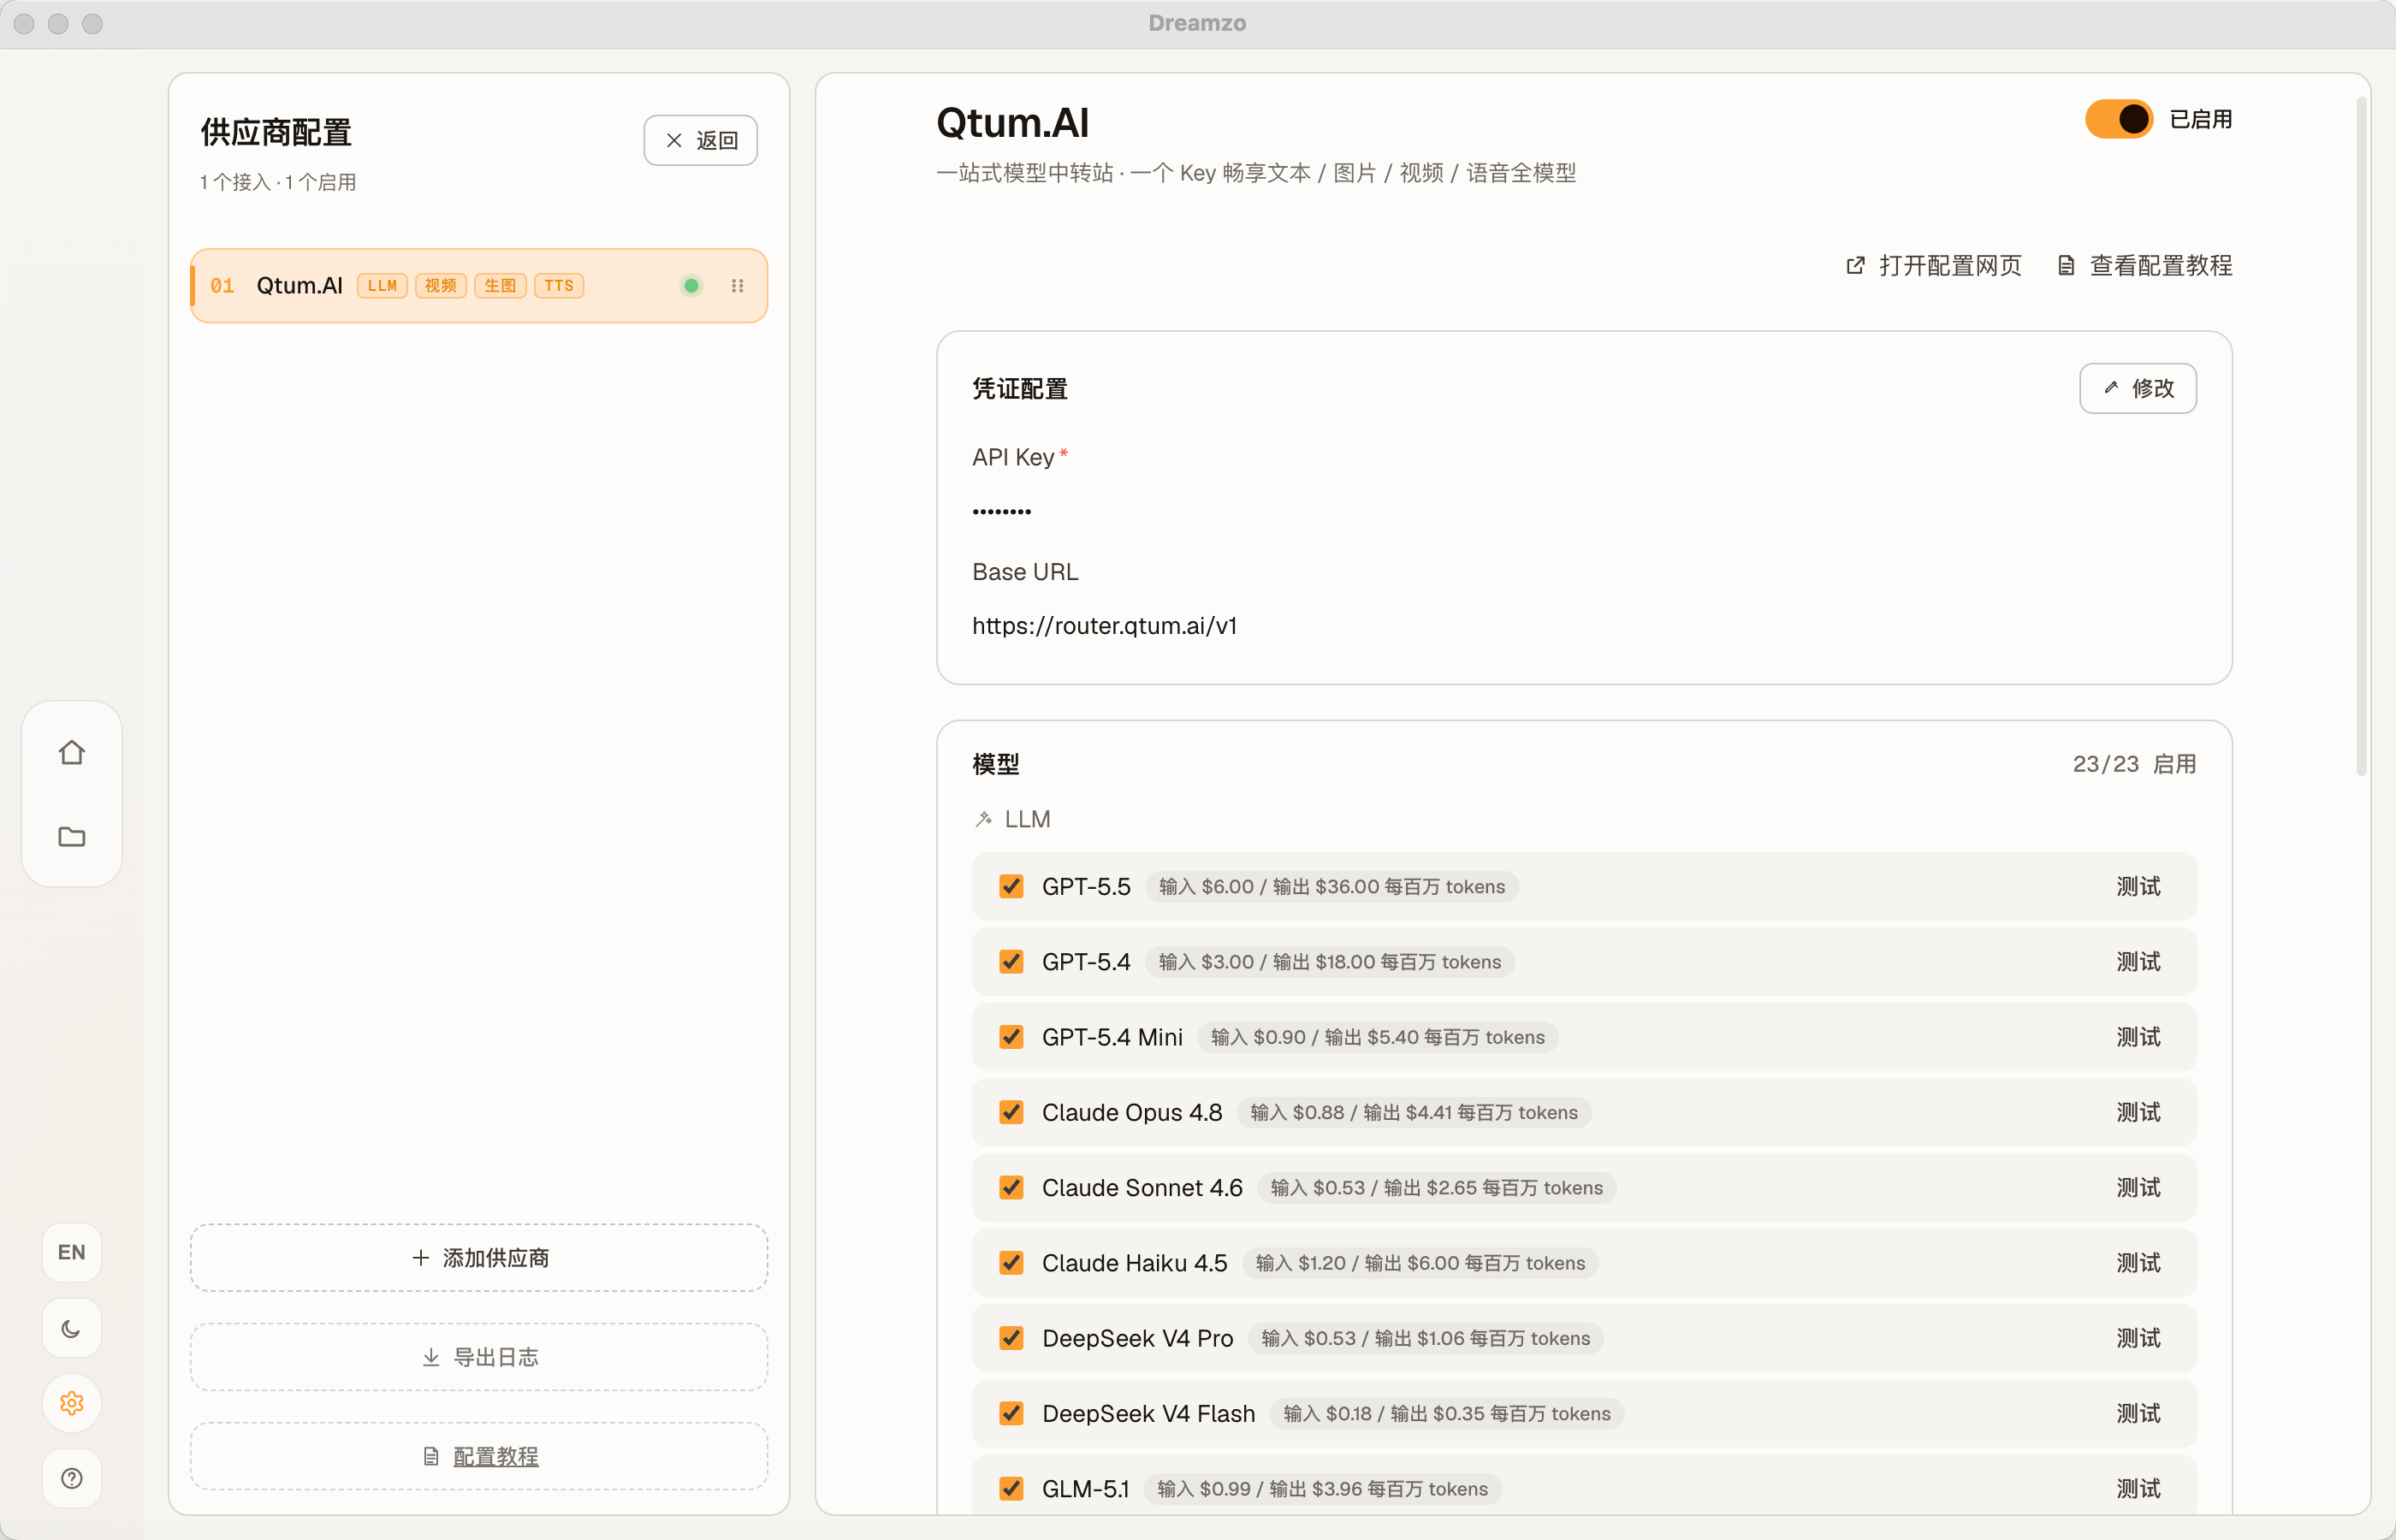
Task: Click the 凭证配置 section heading
Action: coord(1019,389)
